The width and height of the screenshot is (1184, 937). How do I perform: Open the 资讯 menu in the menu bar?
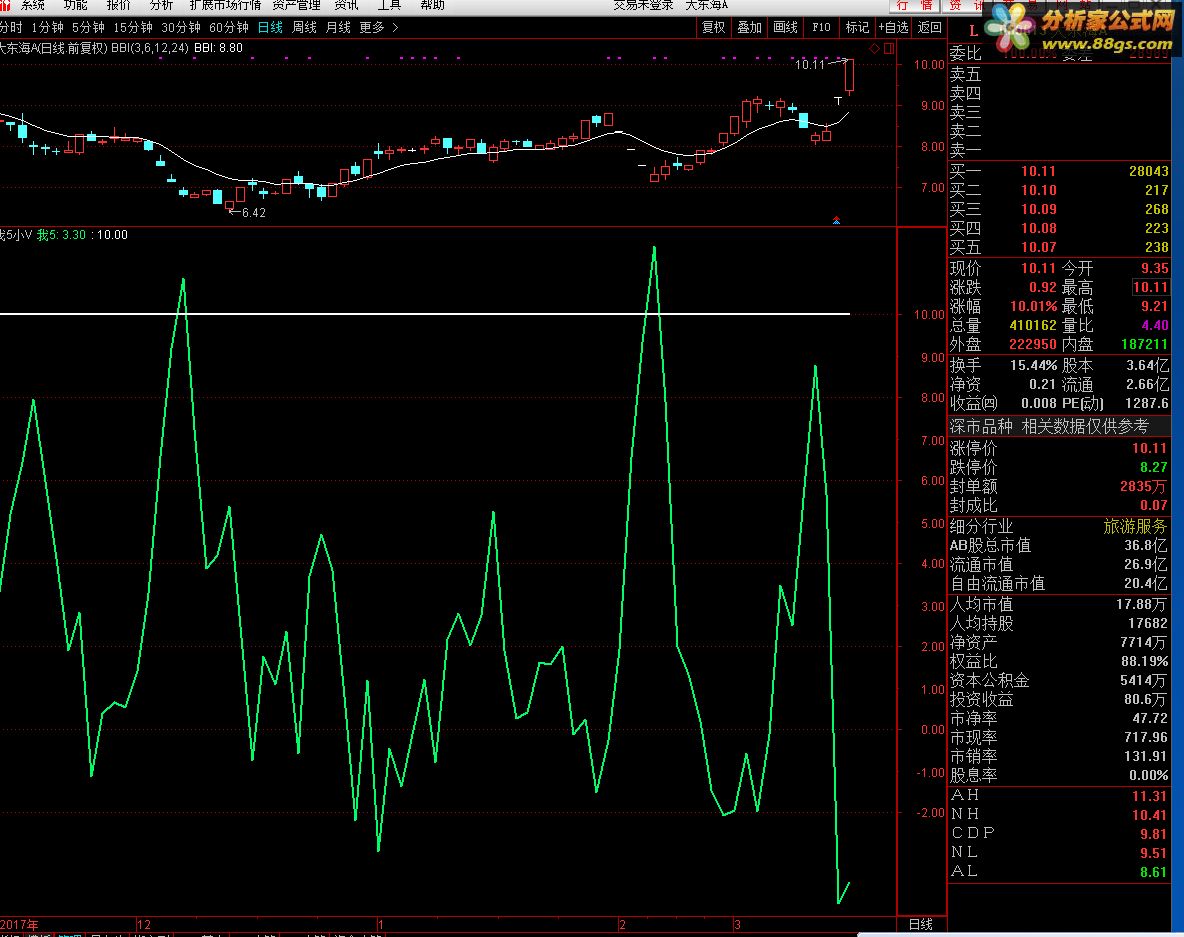point(347,6)
